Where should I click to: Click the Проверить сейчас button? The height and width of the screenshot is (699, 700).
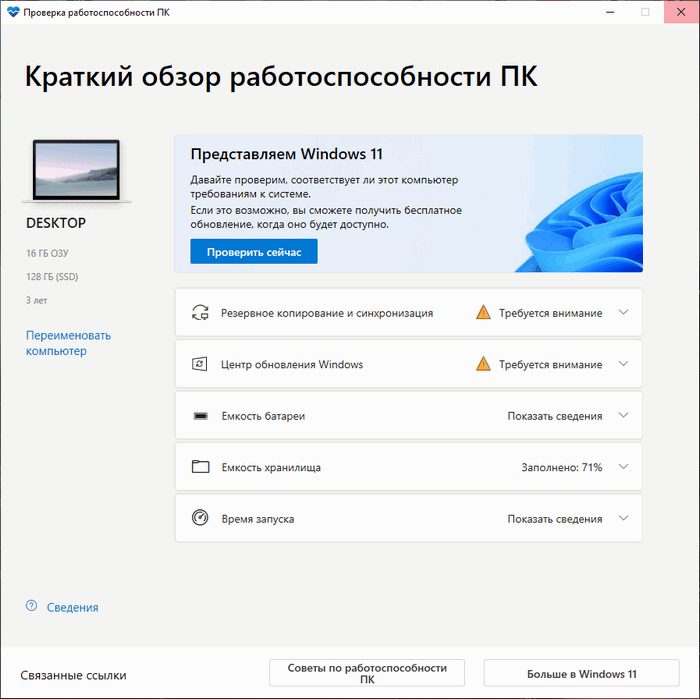click(x=254, y=252)
